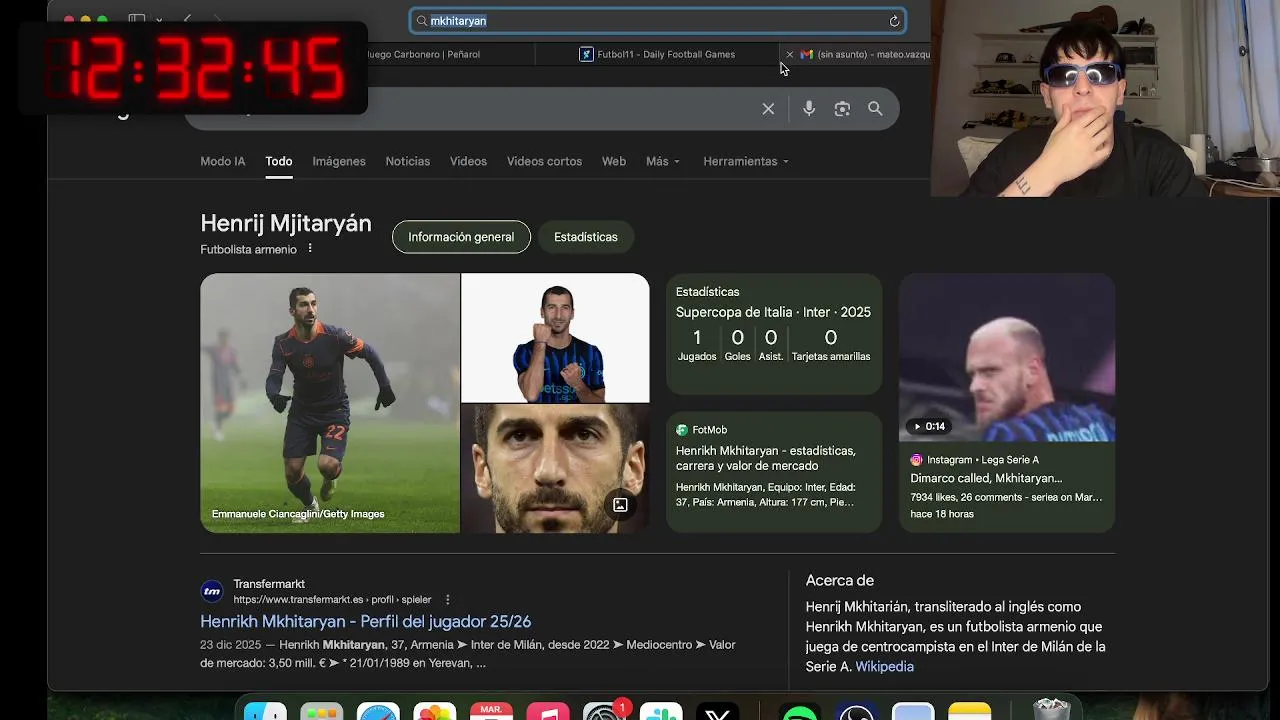The height and width of the screenshot is (720, 1280).
Task: Toggle the Safari sidebar icon
Action: [137, 20]
